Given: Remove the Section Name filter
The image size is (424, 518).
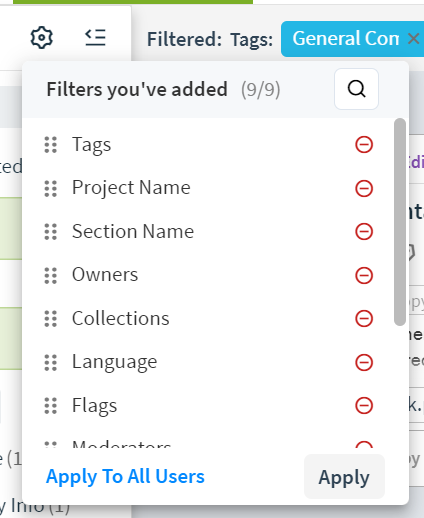Looking at the screenshot, I should point(364,232).
